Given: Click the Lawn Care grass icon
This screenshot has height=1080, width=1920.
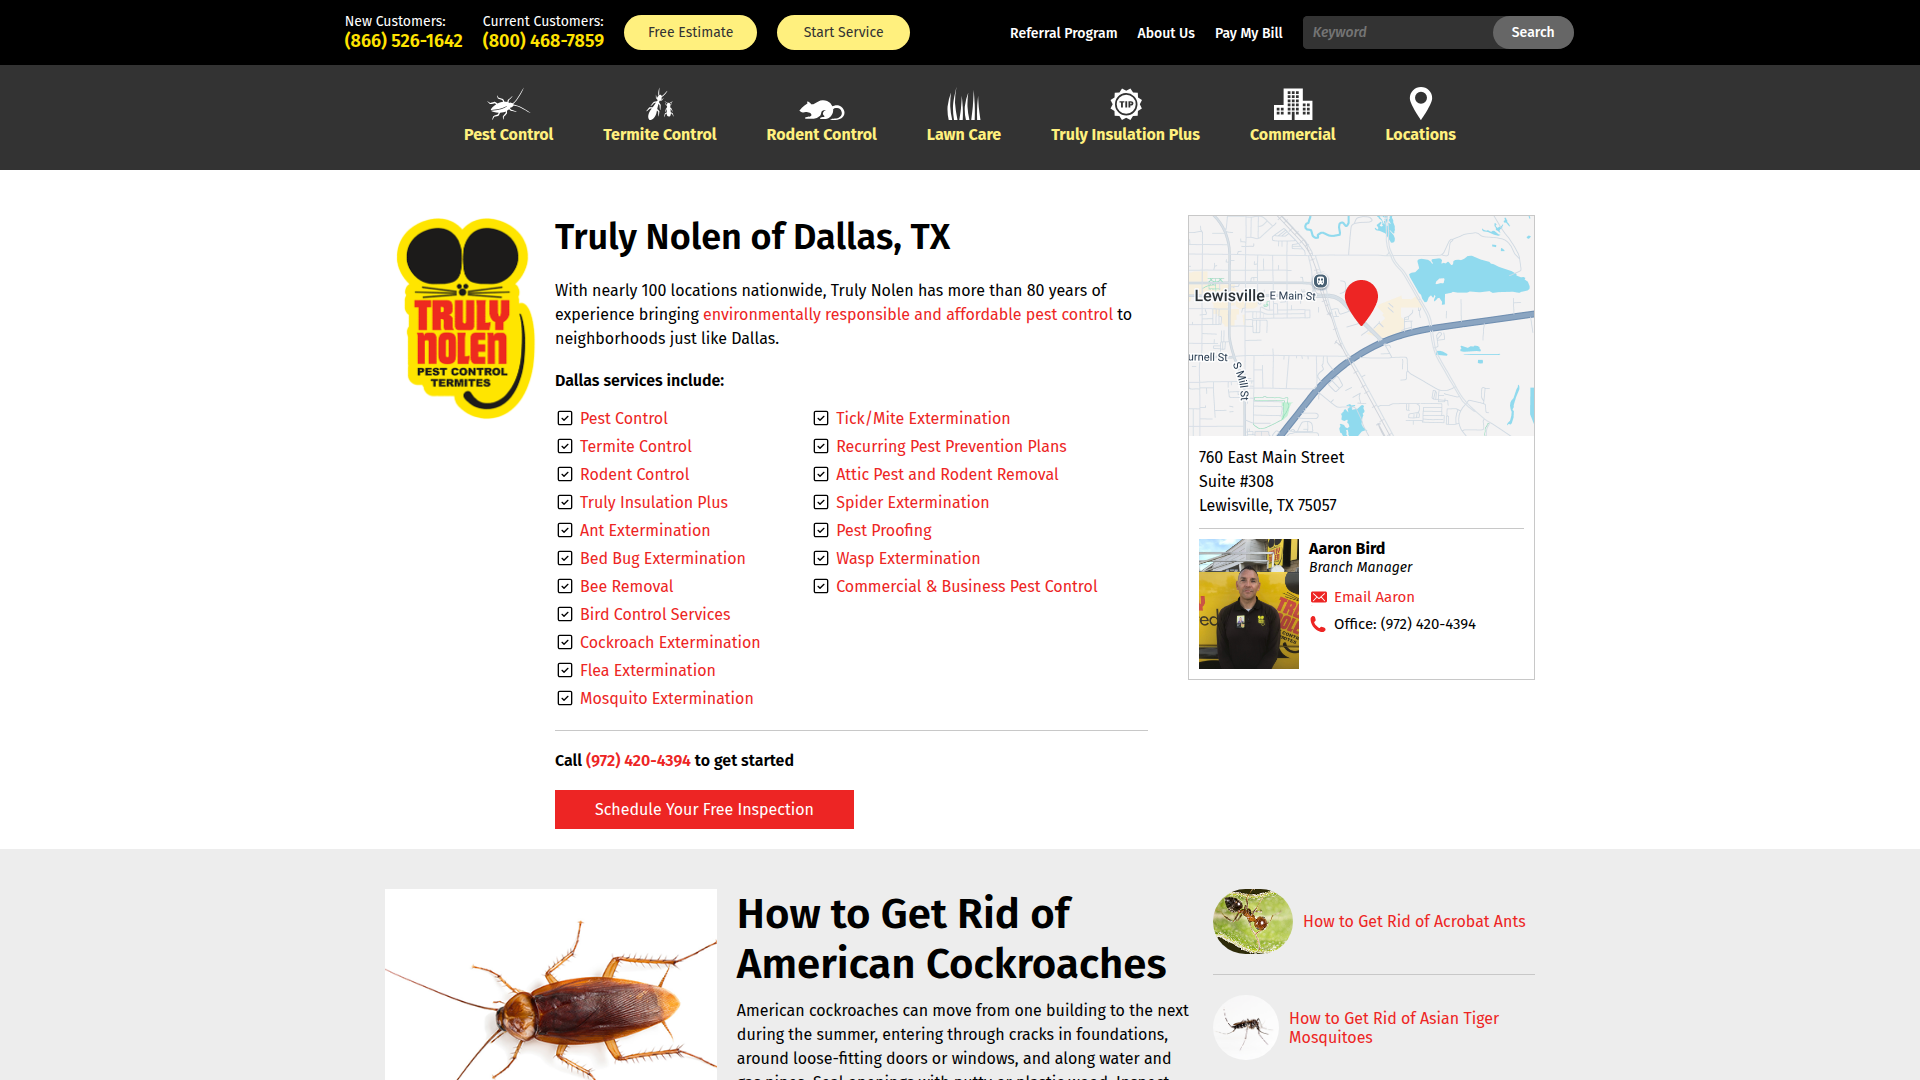Looking at the screenshot, I should (963, 105).
